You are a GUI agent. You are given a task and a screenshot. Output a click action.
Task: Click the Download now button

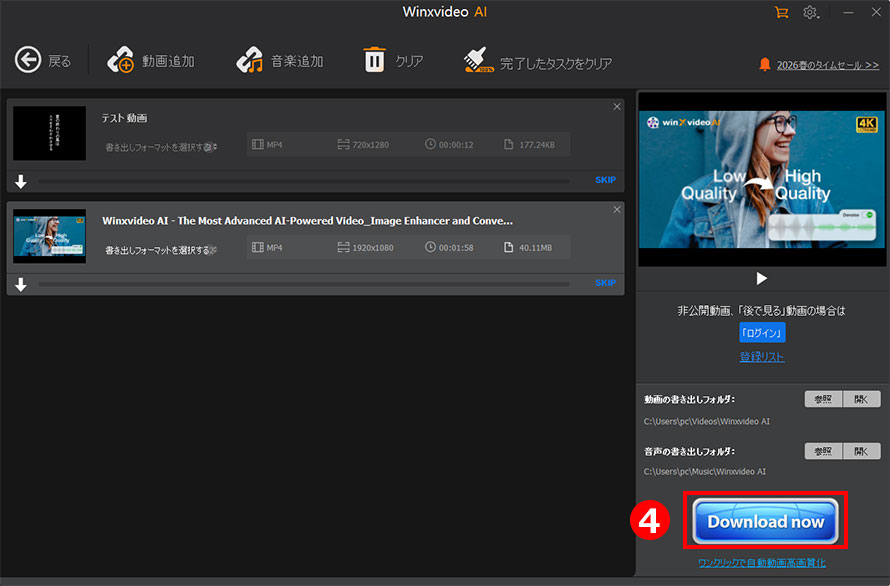[x=764, y=521]
